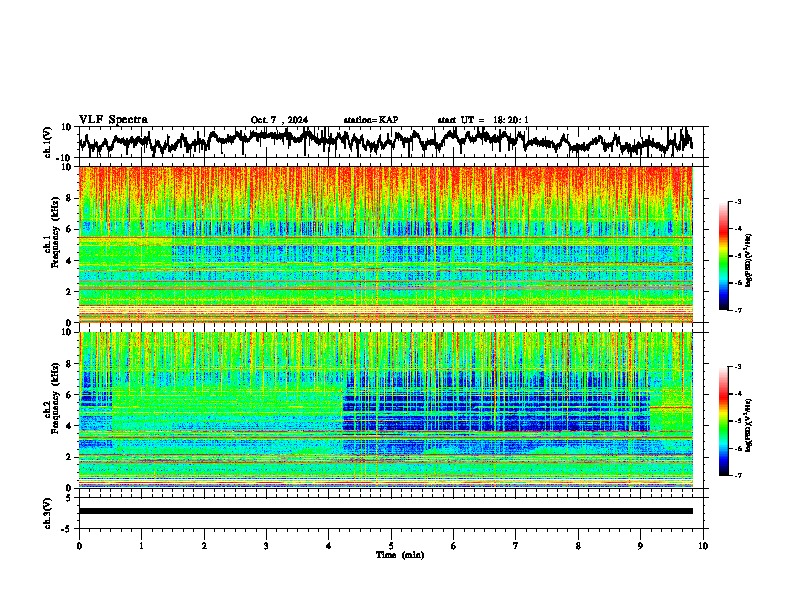Click the ch.1 spectrogram panel
Viewport: 792px width, 612px height.
click(x=386, y=244)
